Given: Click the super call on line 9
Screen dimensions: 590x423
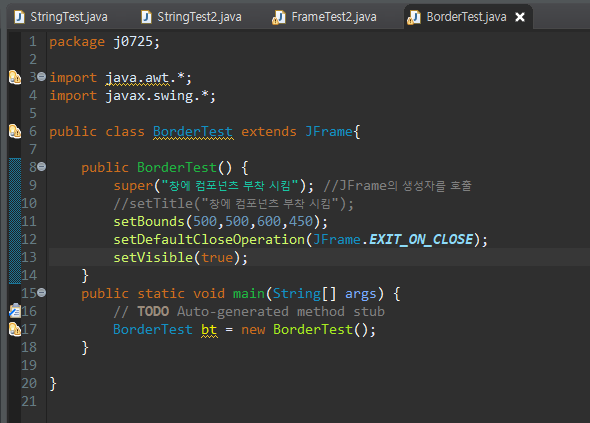Looking at the screenshot, I should pyautogui.click(x=133, y=186).
